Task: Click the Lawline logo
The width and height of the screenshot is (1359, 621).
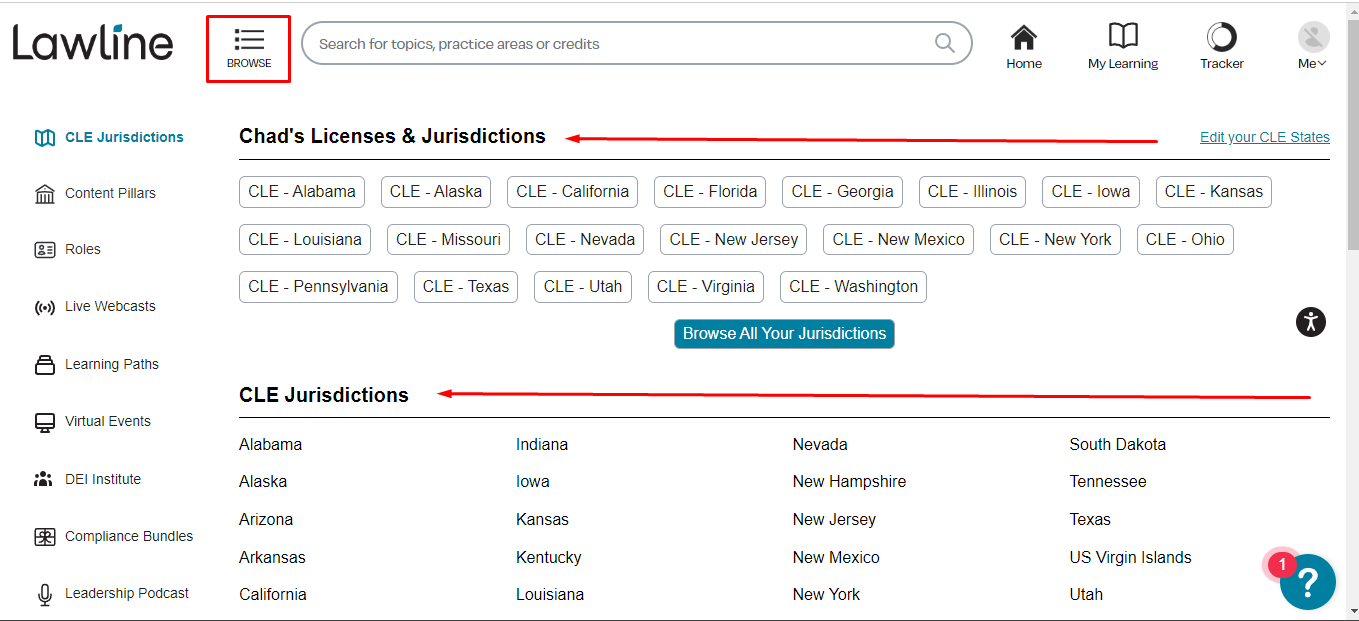Action: [x=93, y=43]
